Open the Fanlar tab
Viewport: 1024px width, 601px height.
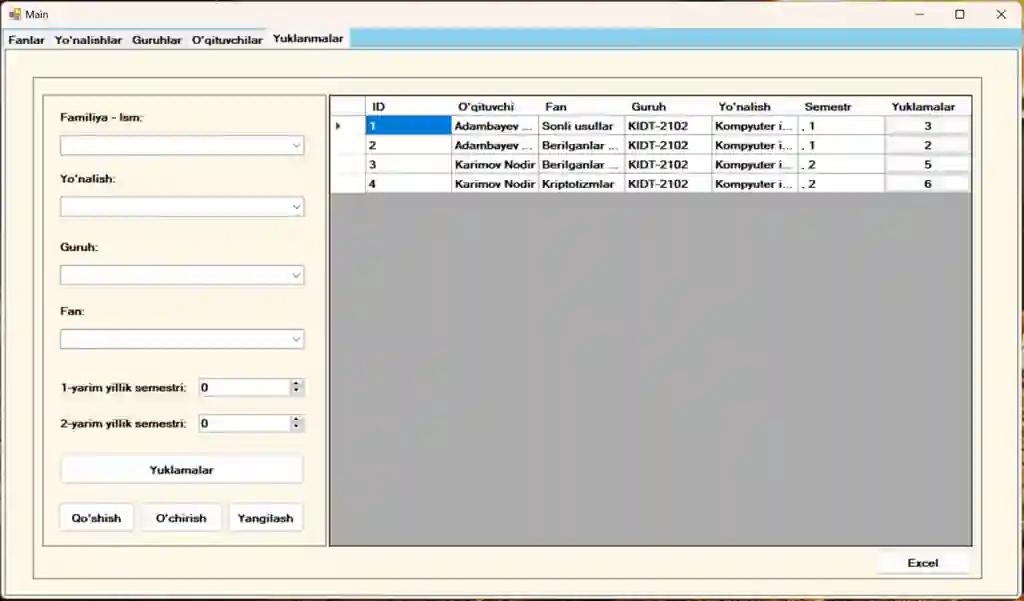(27, 40)
